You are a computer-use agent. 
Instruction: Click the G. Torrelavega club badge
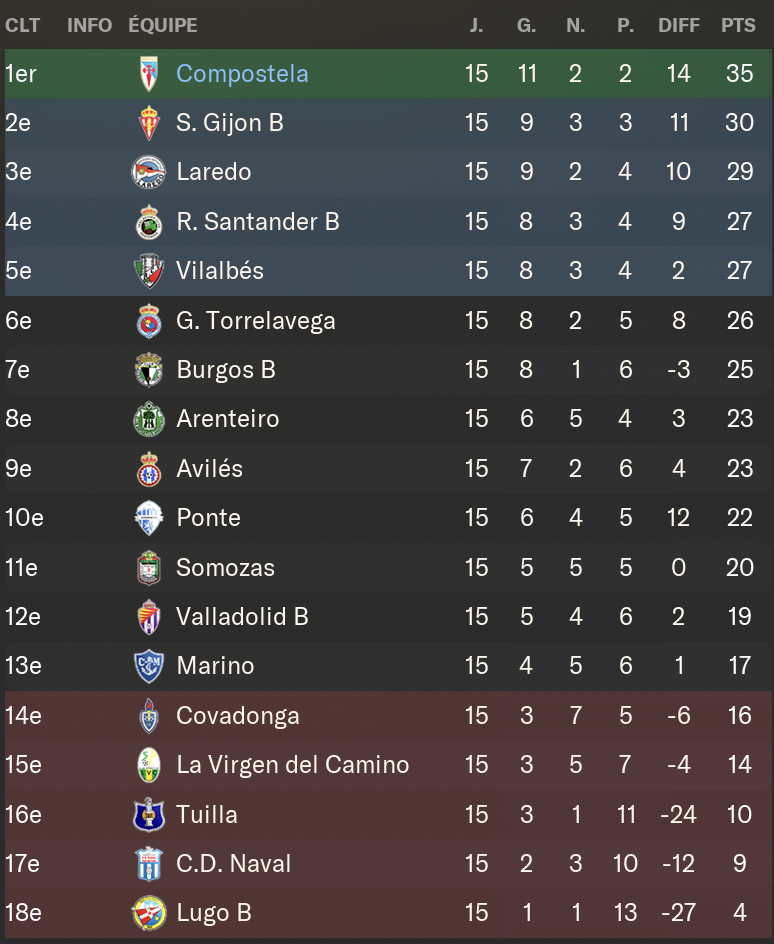point(149,321)
